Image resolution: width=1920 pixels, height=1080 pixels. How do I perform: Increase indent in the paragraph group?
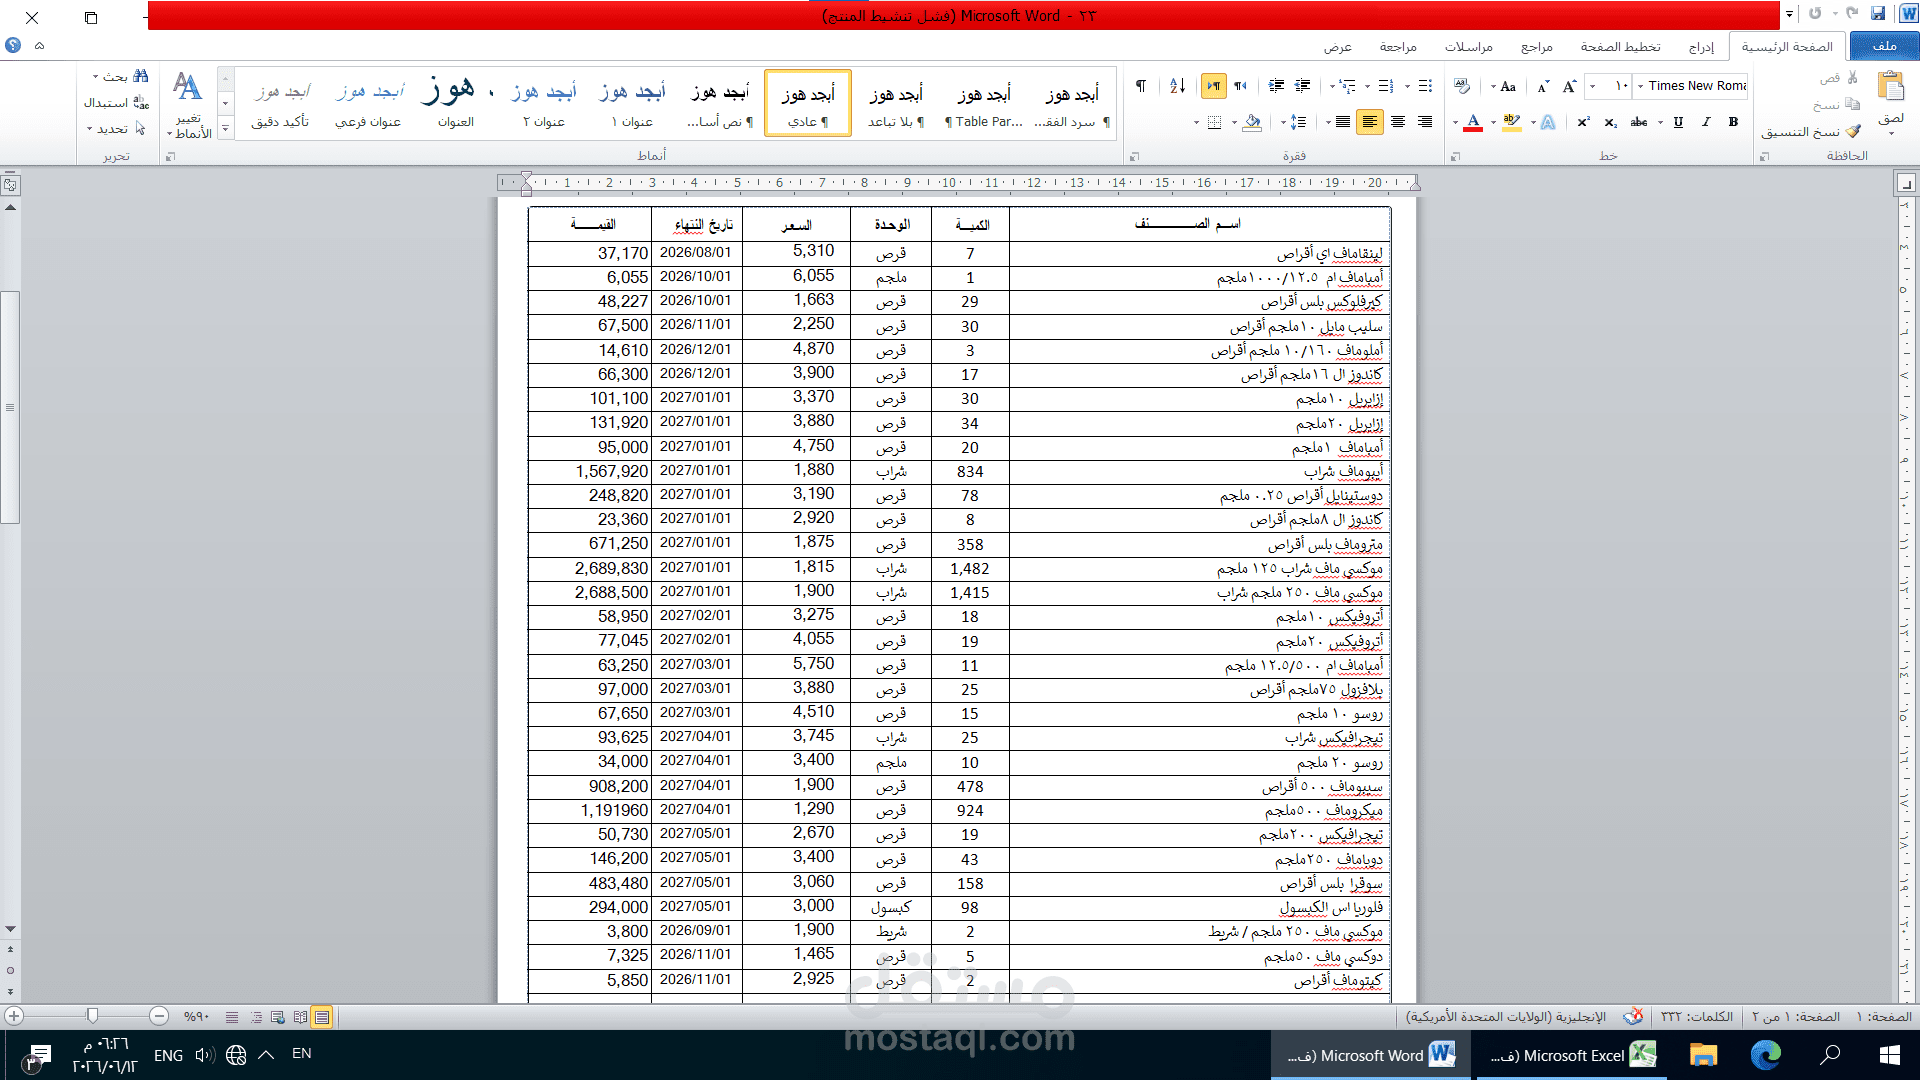(x=1276, y=86)
